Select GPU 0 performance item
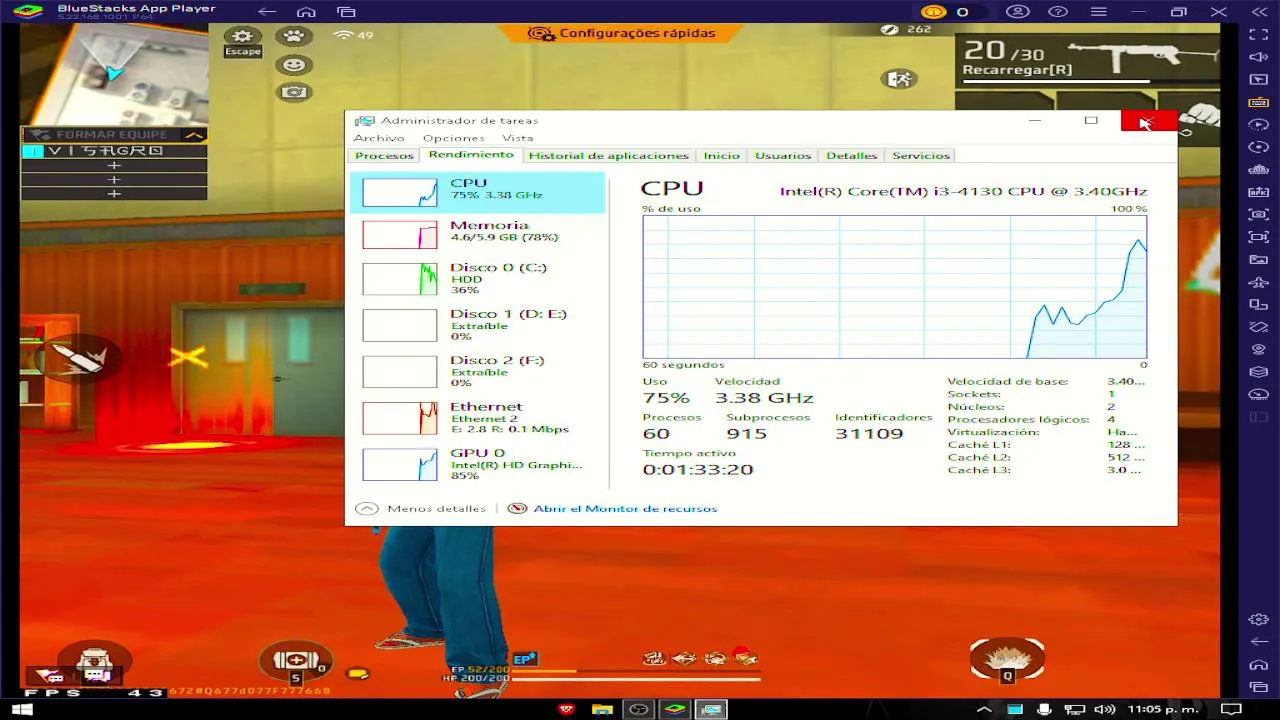 [478, 464]
